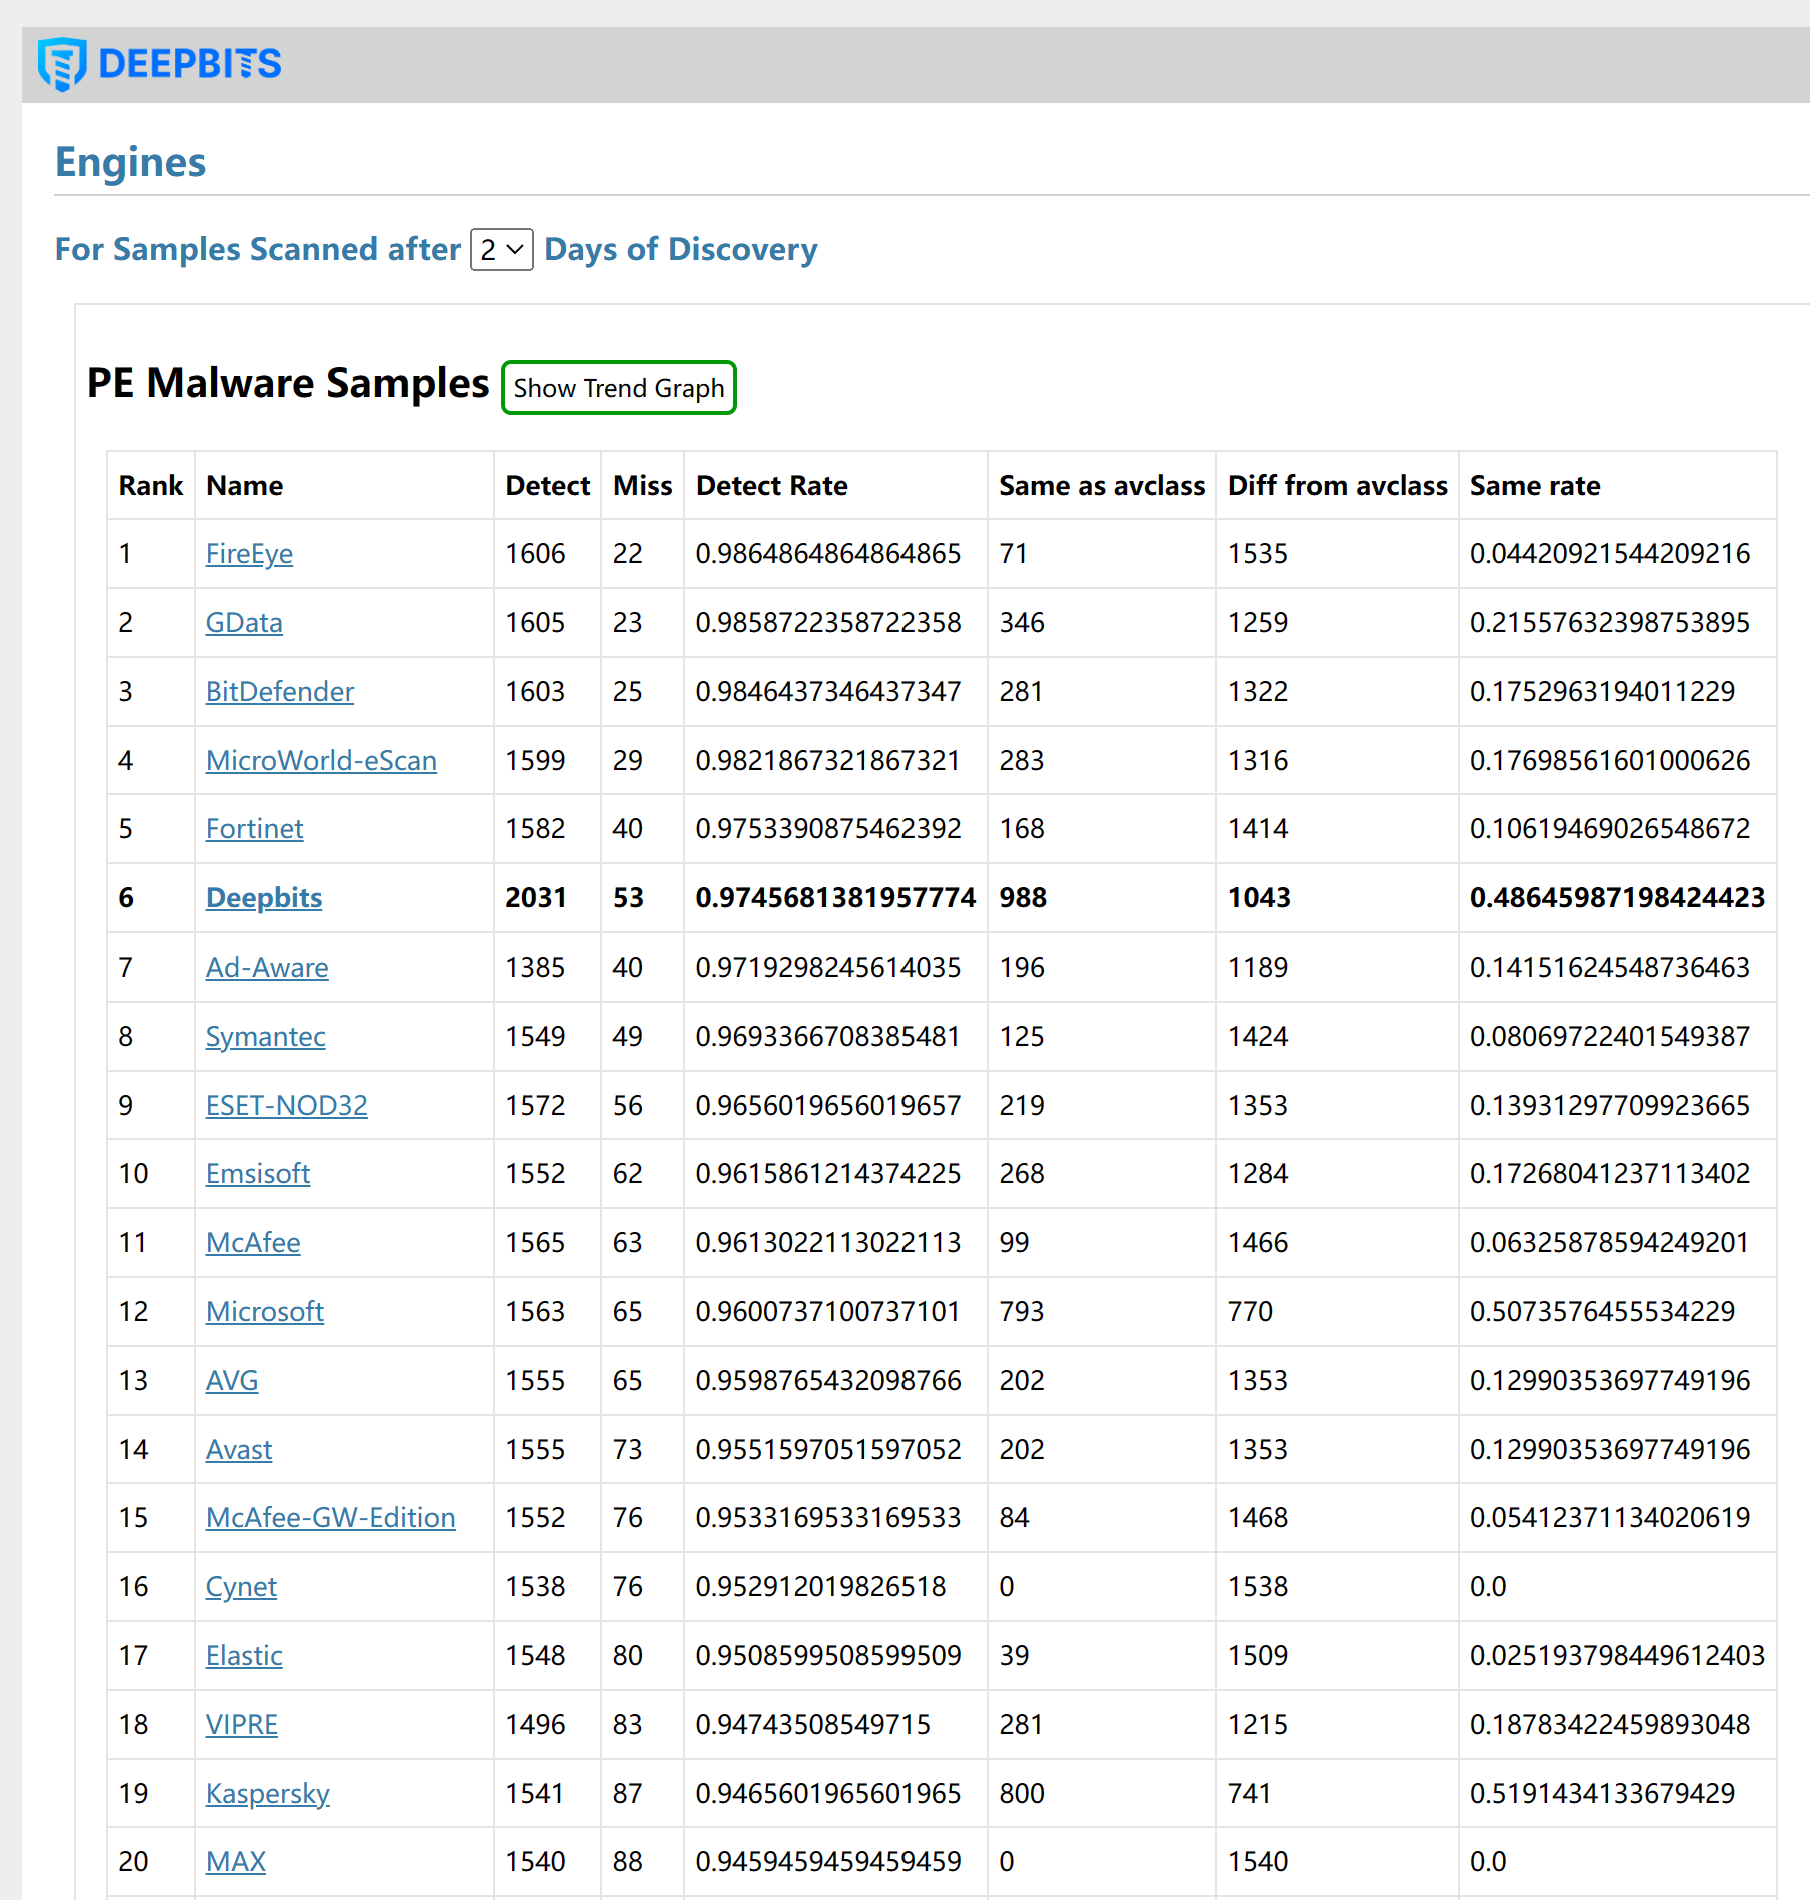
Task: Click the Same as avclass column header
Action: (x=1102, y=486)
